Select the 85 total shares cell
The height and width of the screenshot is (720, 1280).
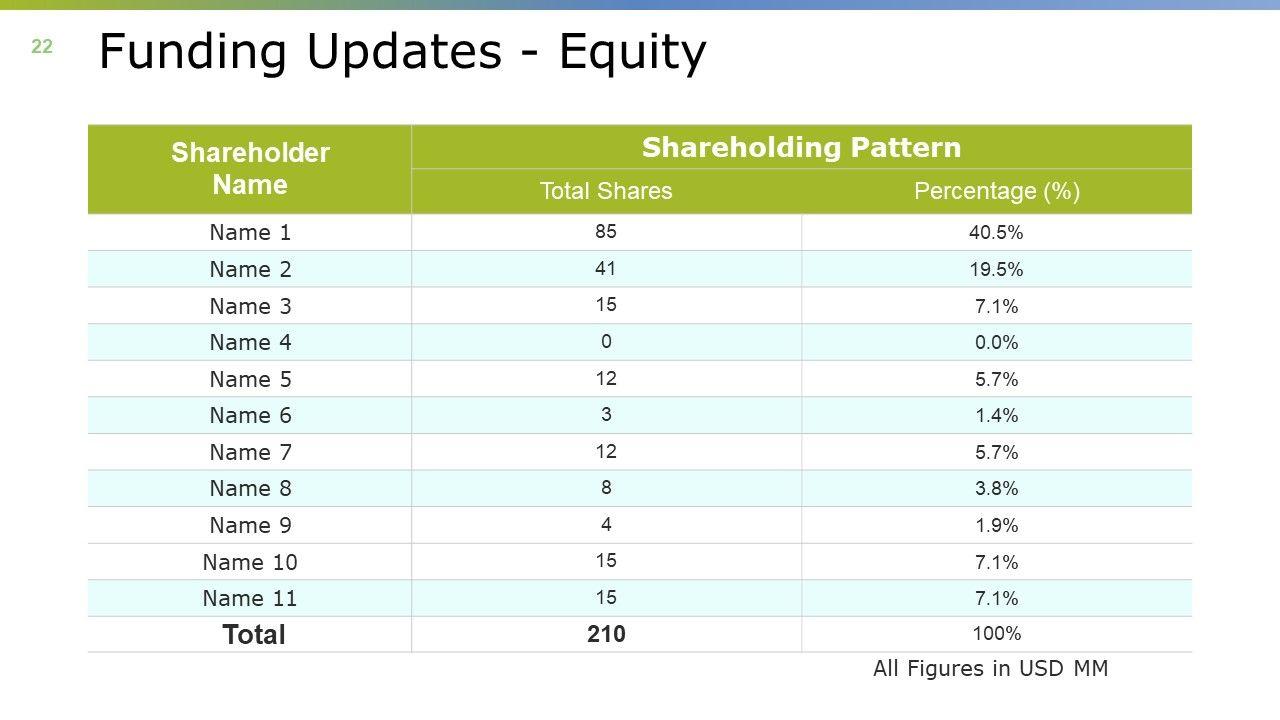606,232
